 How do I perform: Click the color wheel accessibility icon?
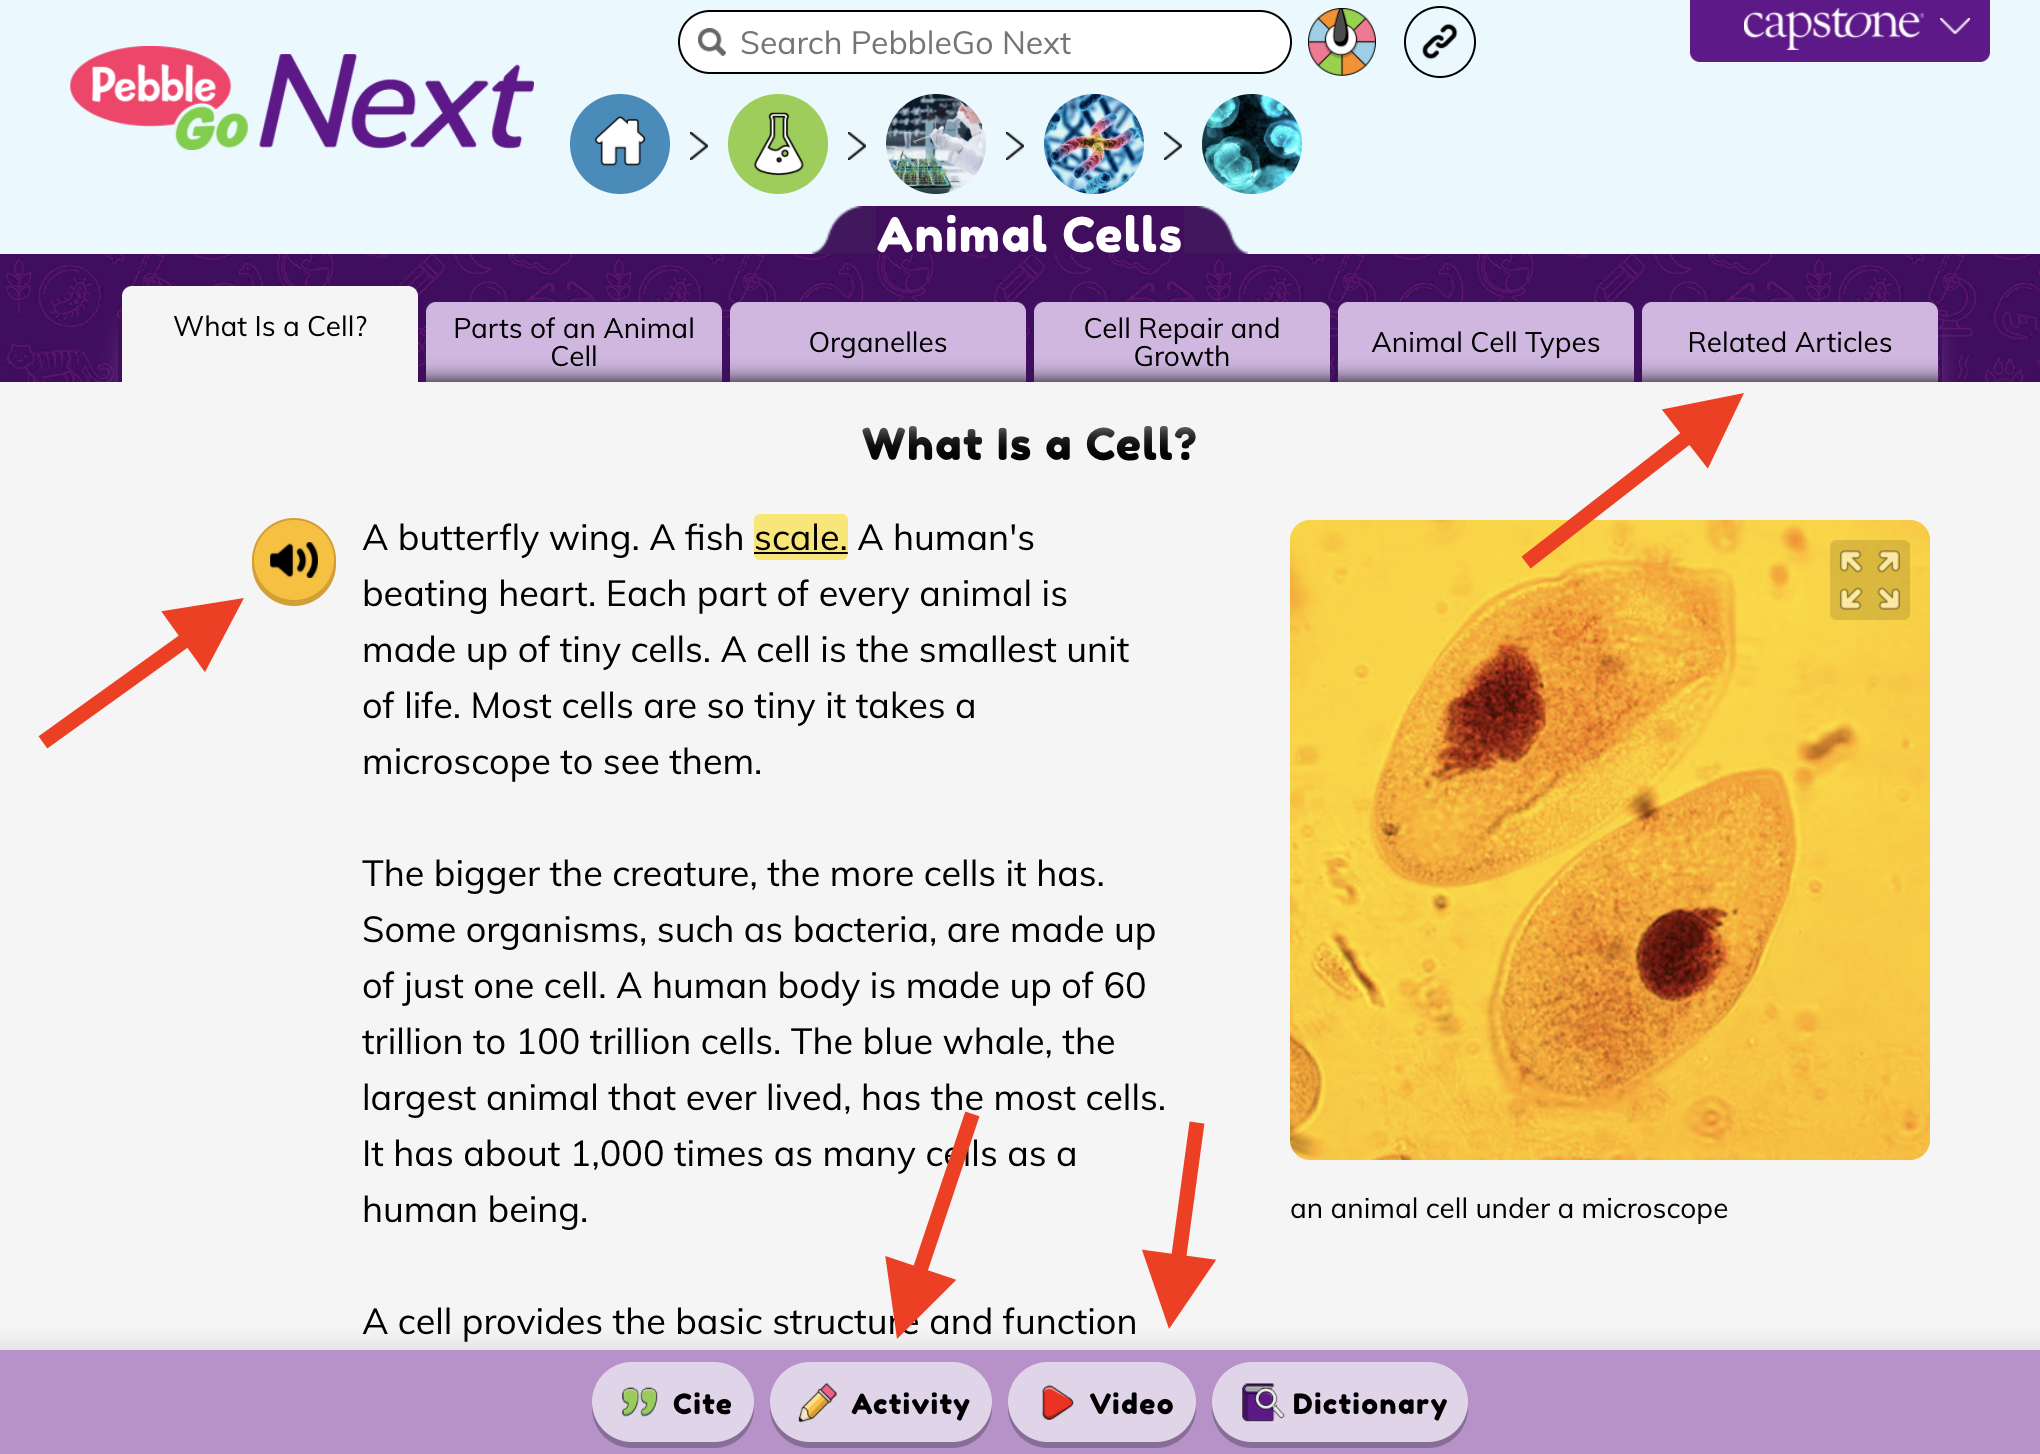coord(1345,42)
